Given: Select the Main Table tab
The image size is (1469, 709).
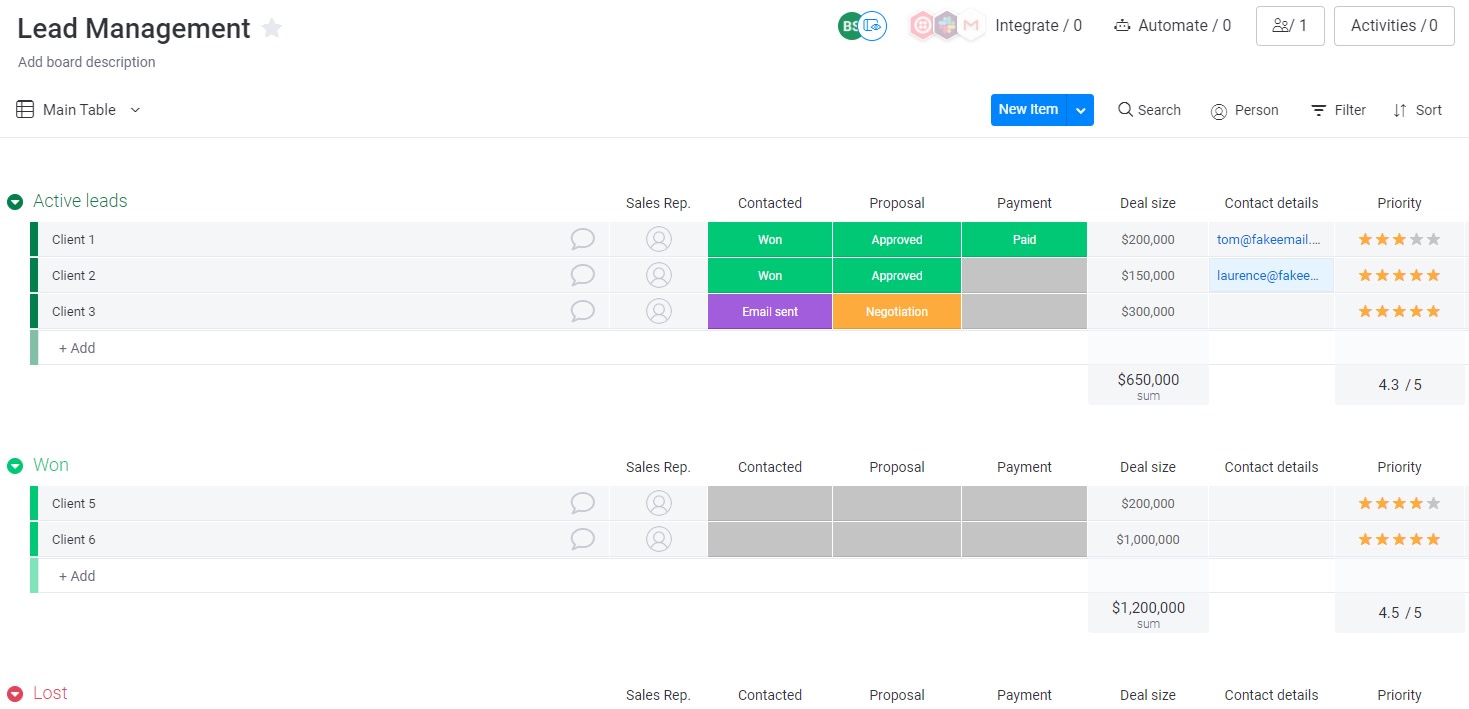Looking at the screenshot, I should pos(67,109).
